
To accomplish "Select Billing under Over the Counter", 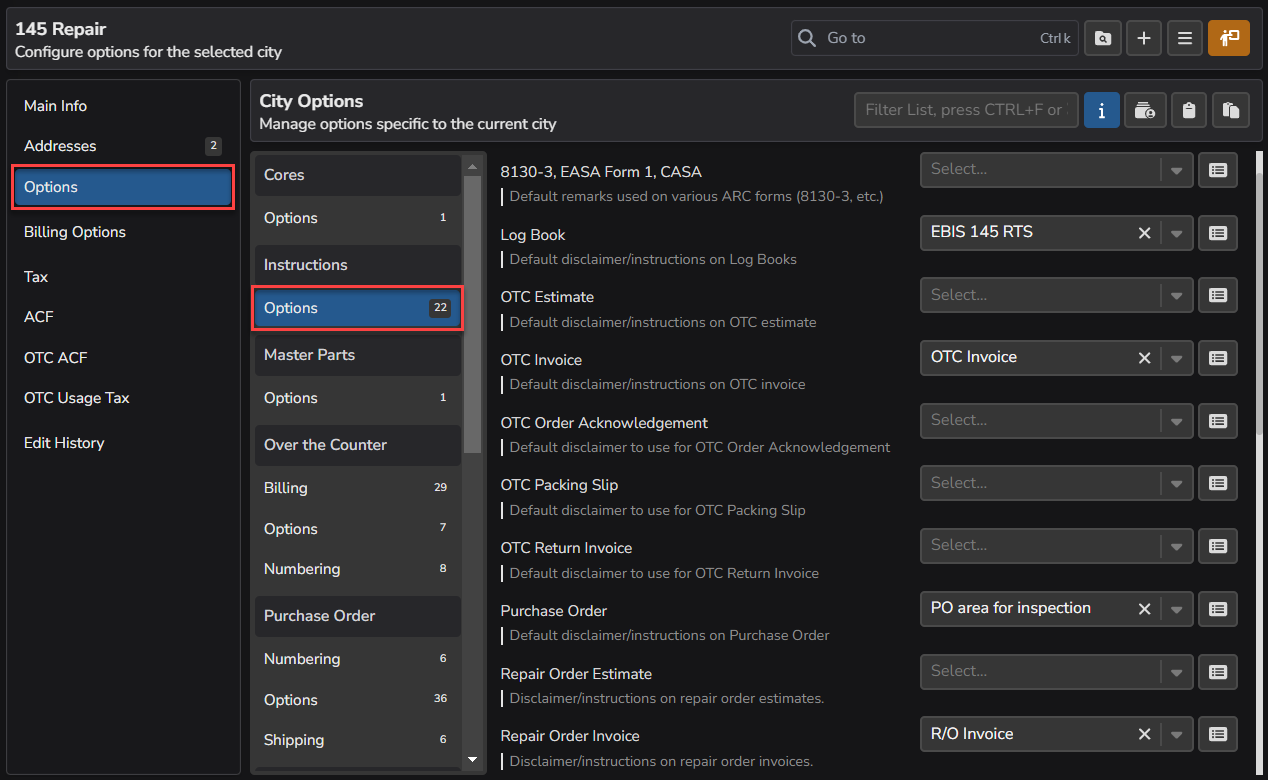I will click(286, 488).
